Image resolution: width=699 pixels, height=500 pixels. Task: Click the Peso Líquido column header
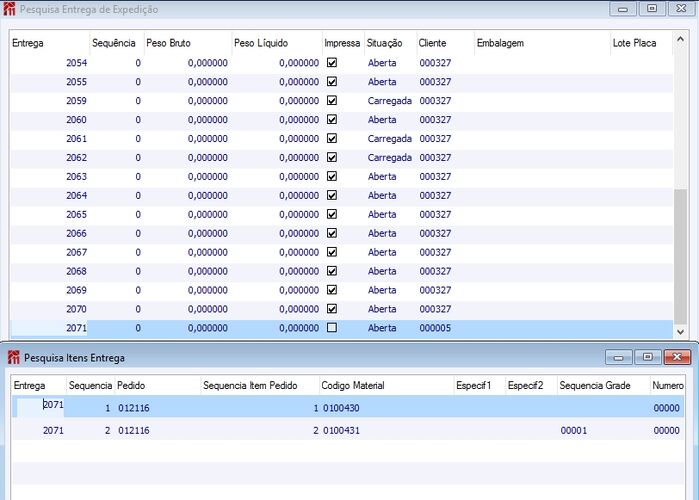[277, 43]
